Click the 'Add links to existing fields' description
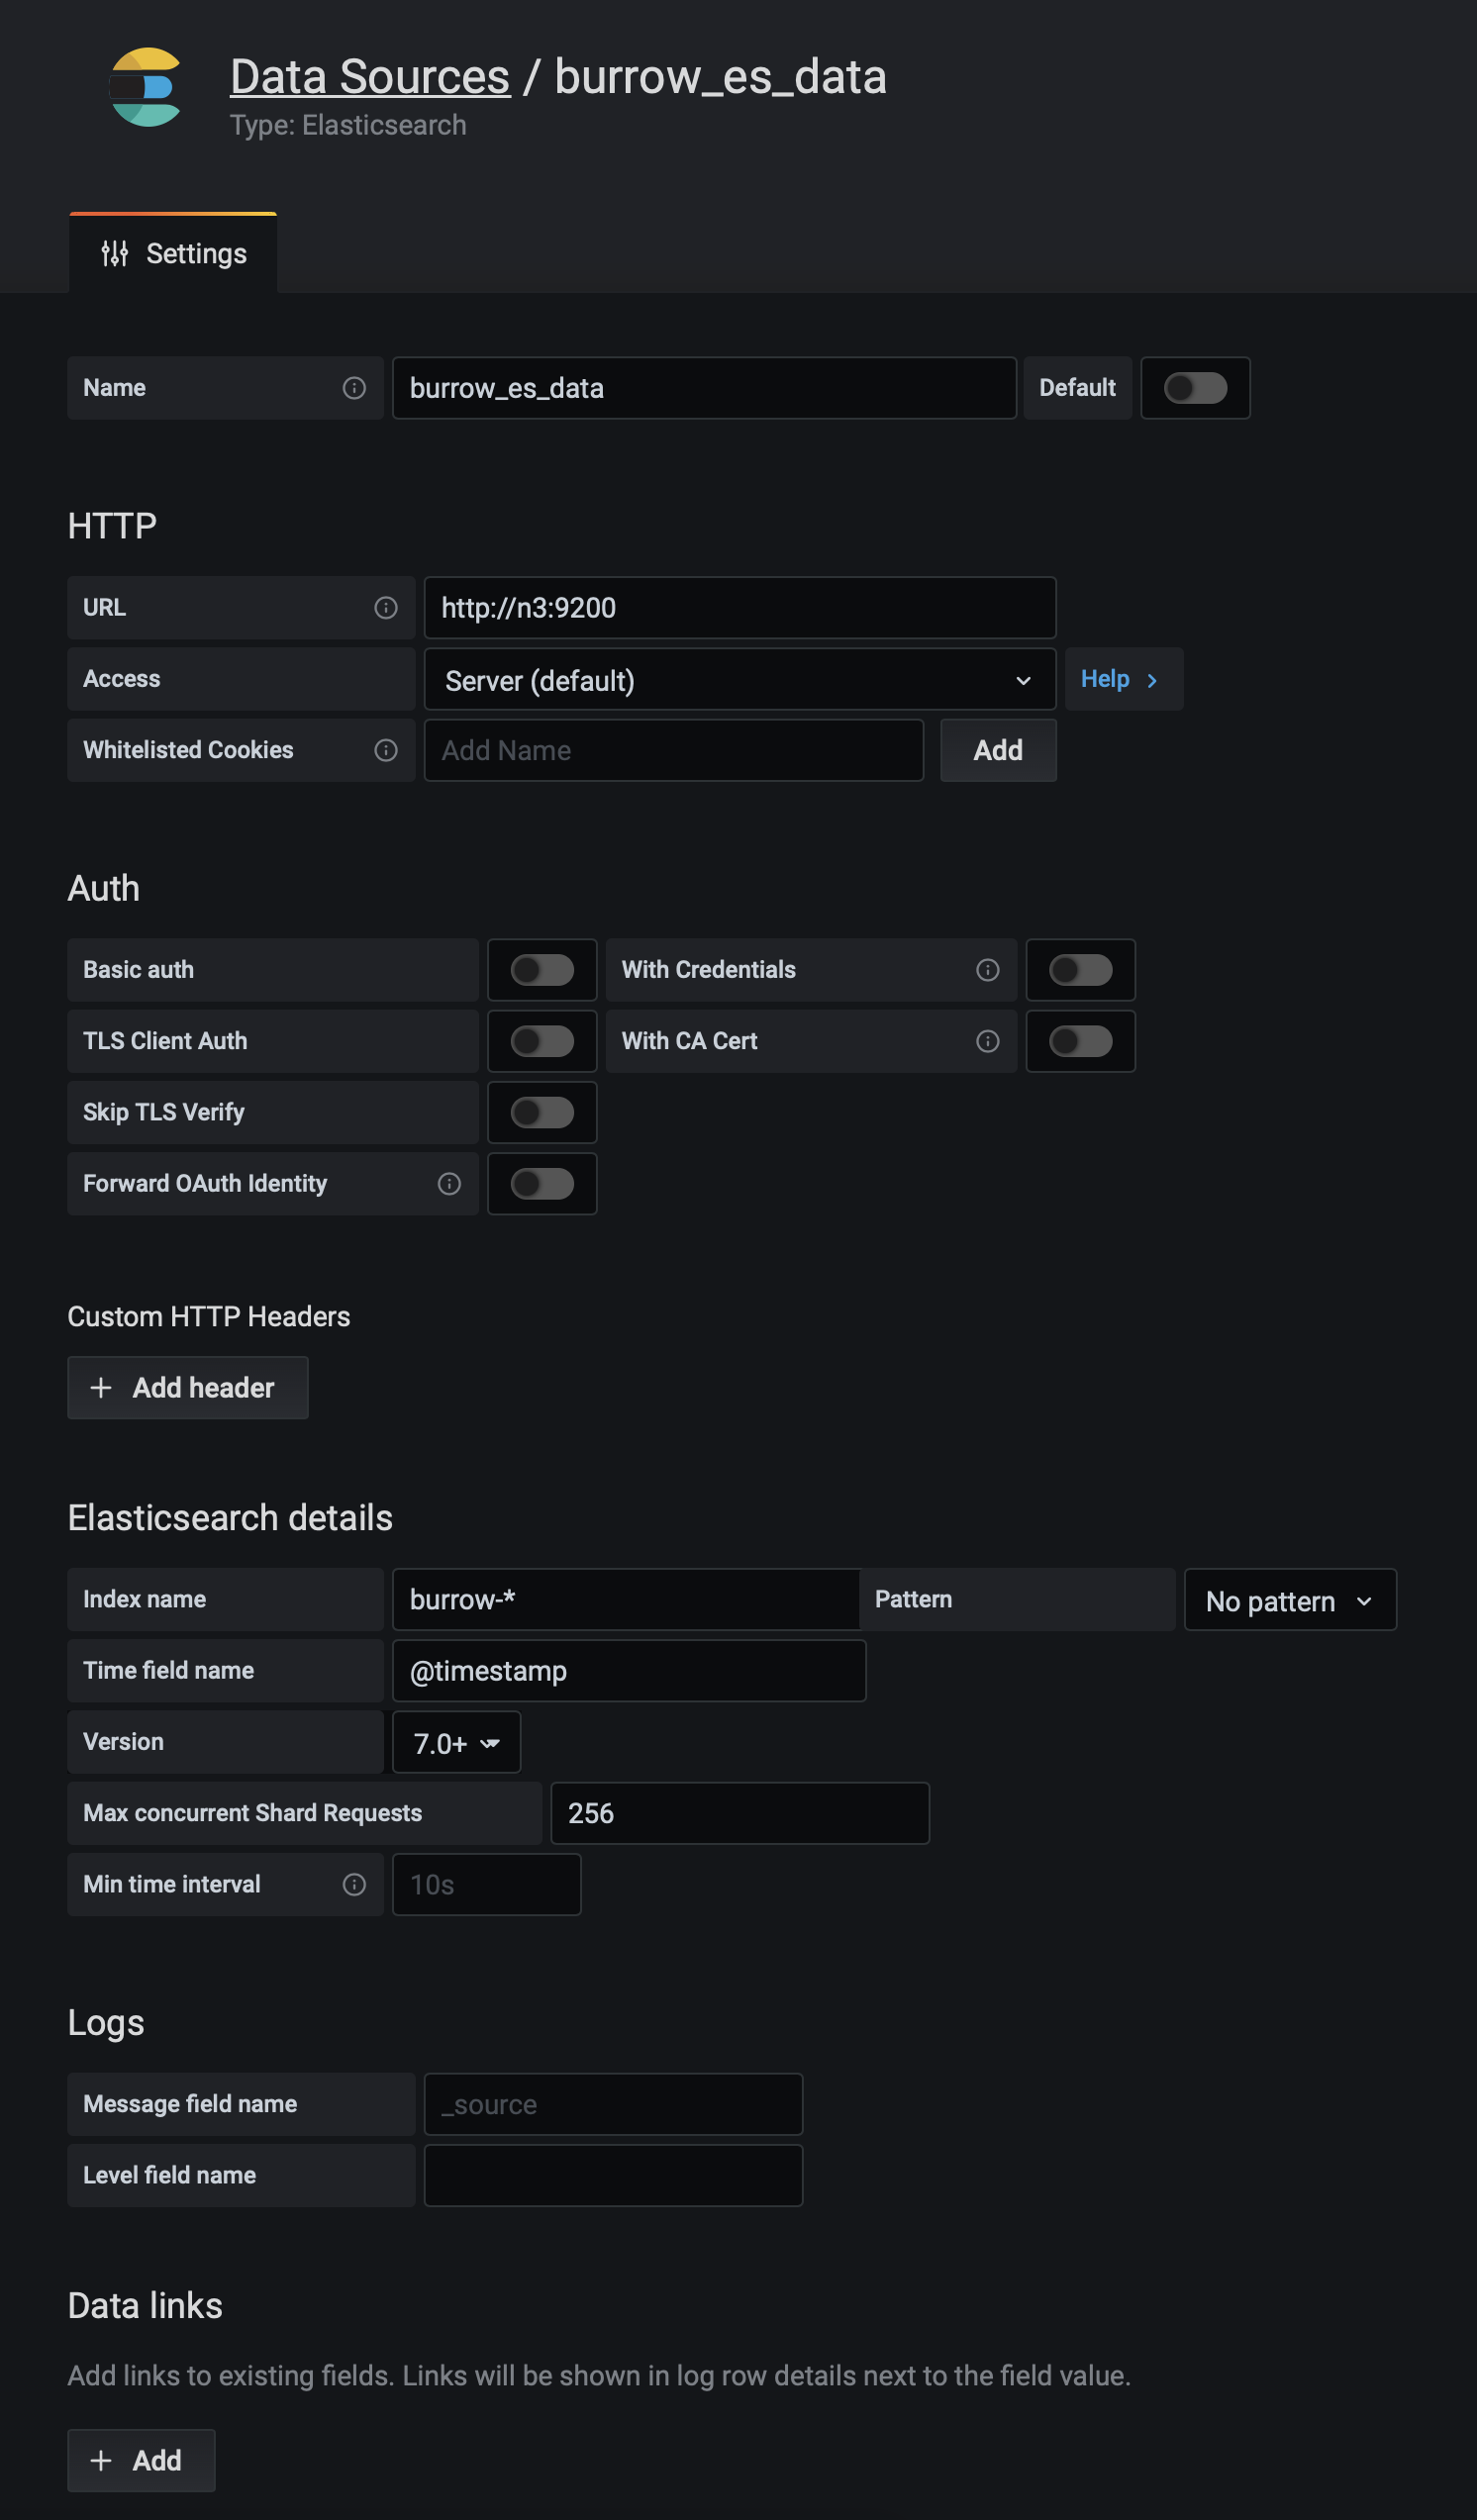This screenshot has height=2520, width=1477. tap(599, 2376)
